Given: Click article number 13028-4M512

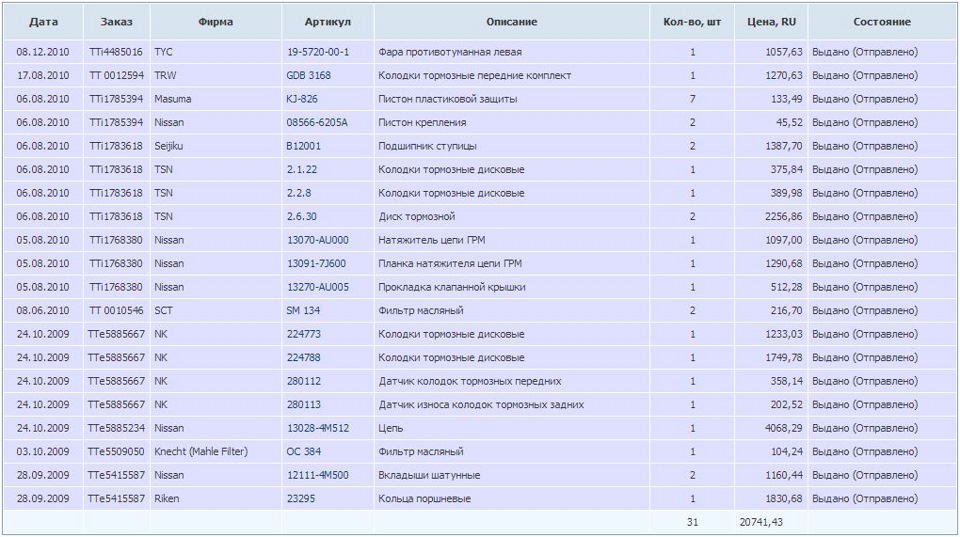Looking at the screenshot, I should [318, 428].
